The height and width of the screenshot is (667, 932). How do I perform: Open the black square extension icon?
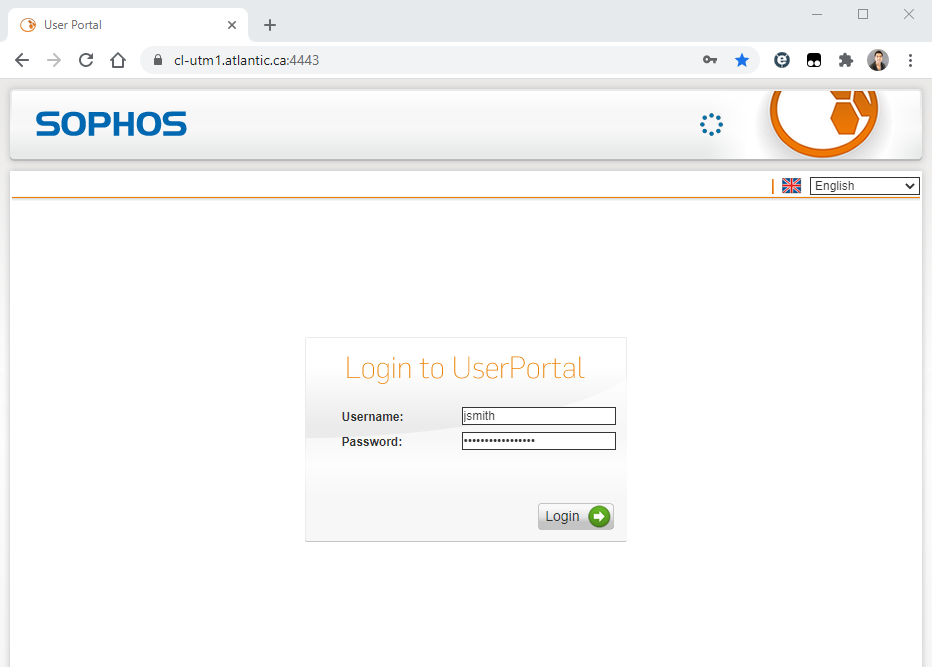(814, 60)
